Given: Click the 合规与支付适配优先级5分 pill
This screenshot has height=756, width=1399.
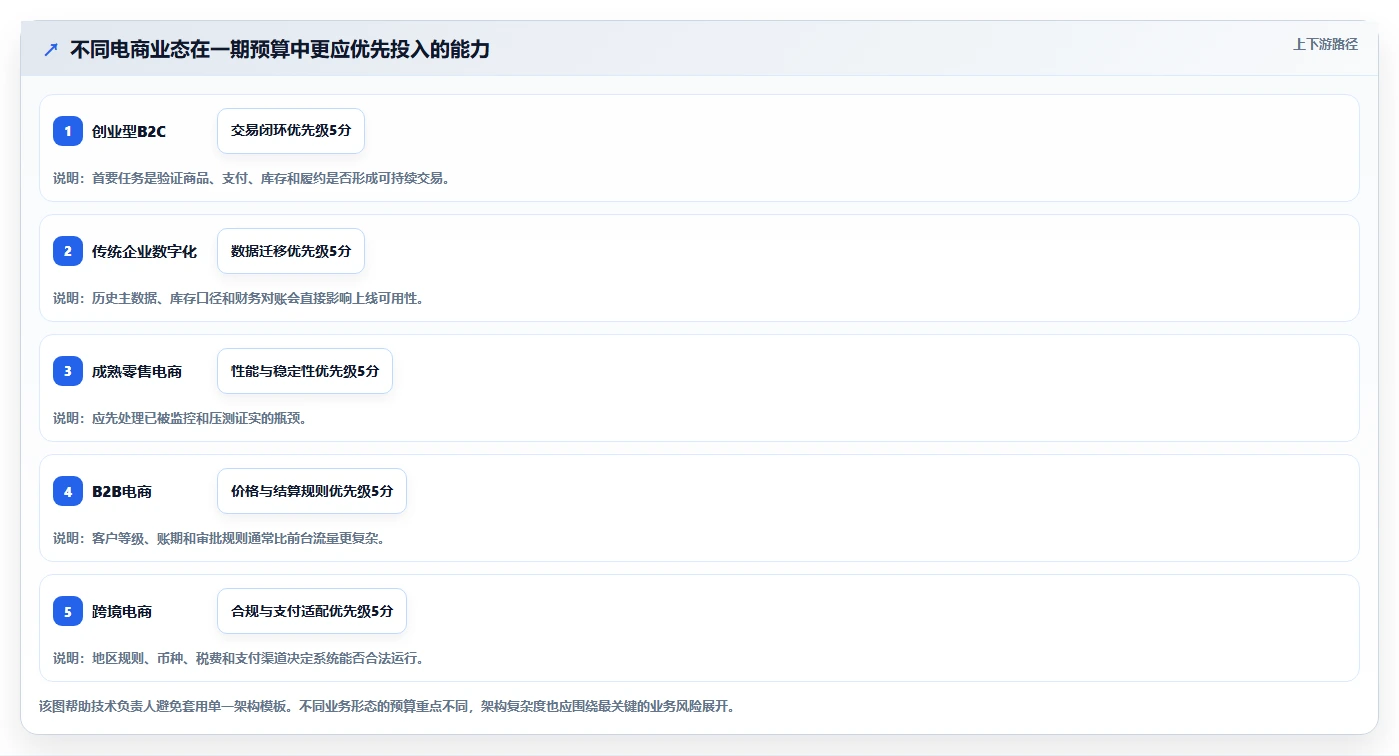Looking at the screenshot, I should tap(312, 611).
